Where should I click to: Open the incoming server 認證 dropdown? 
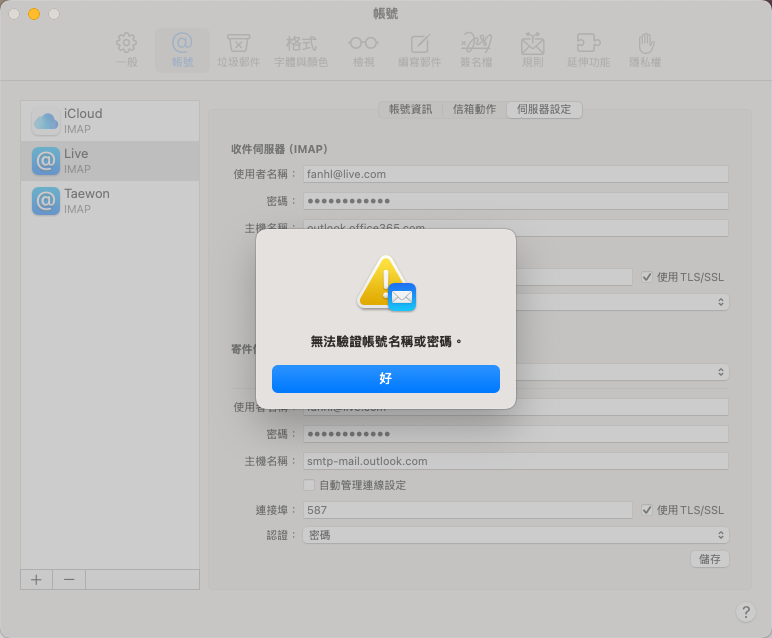pos(622,302)
